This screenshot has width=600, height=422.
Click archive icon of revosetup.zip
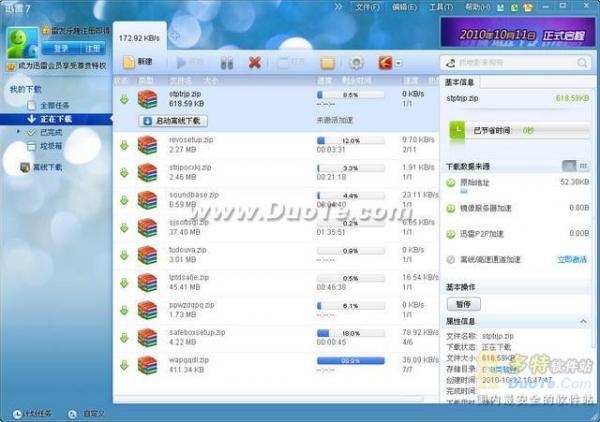point(148,145)
